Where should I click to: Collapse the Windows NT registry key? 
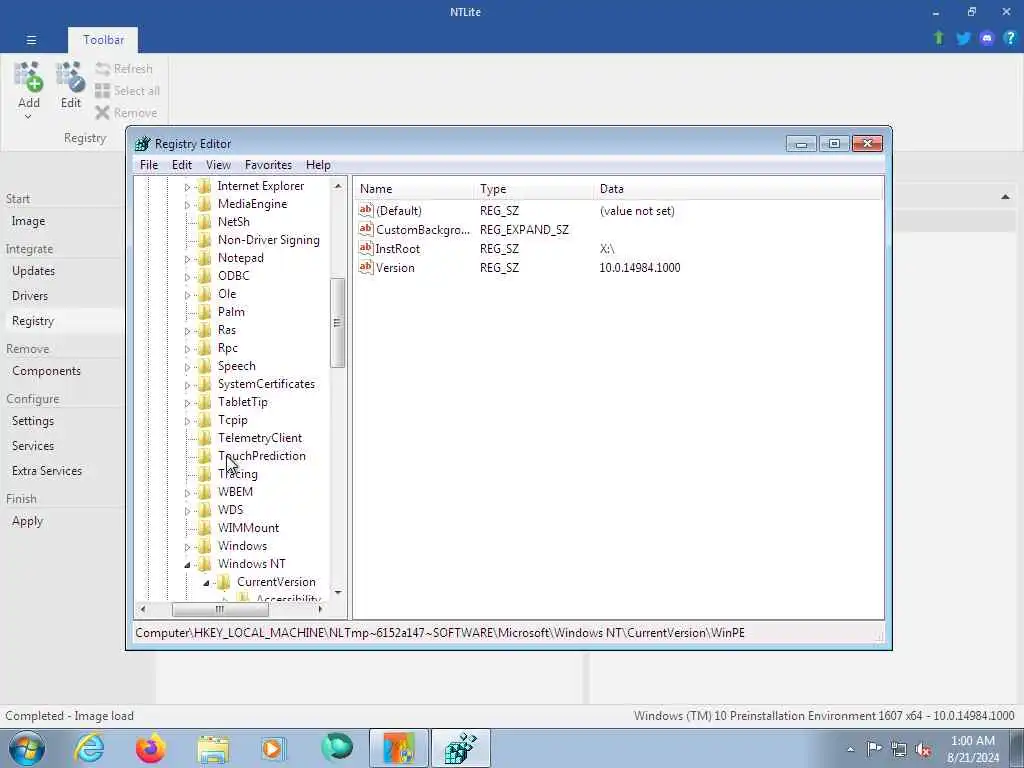click(187, 565)
